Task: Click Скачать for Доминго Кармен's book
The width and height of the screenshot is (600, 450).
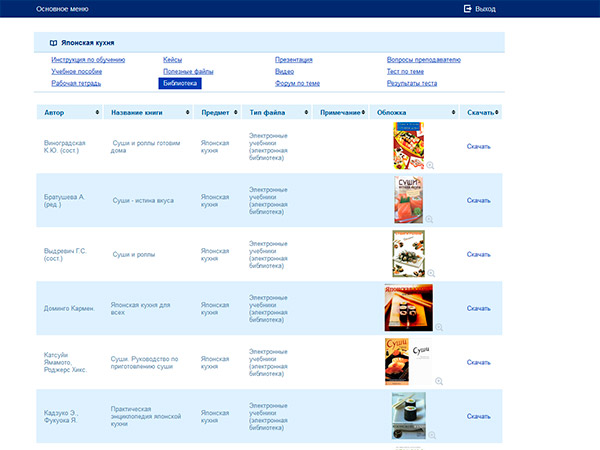Action: (x=478, y=308)
